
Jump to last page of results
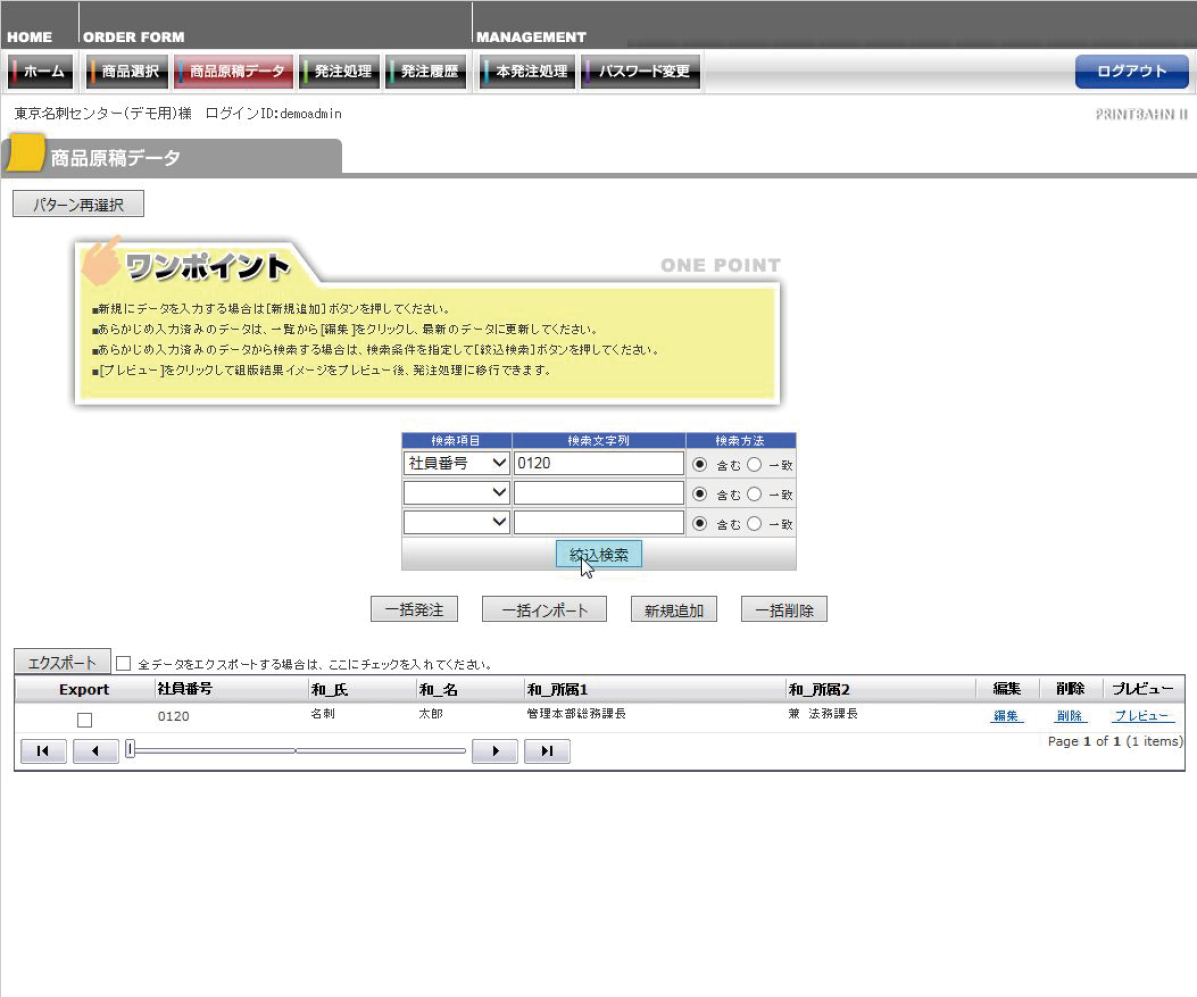coord(546,751)
